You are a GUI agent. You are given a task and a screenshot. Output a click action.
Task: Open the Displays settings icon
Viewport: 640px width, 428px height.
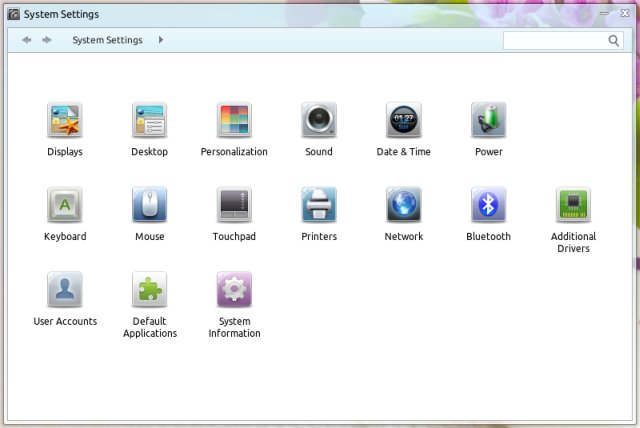[x=64, y=120]
